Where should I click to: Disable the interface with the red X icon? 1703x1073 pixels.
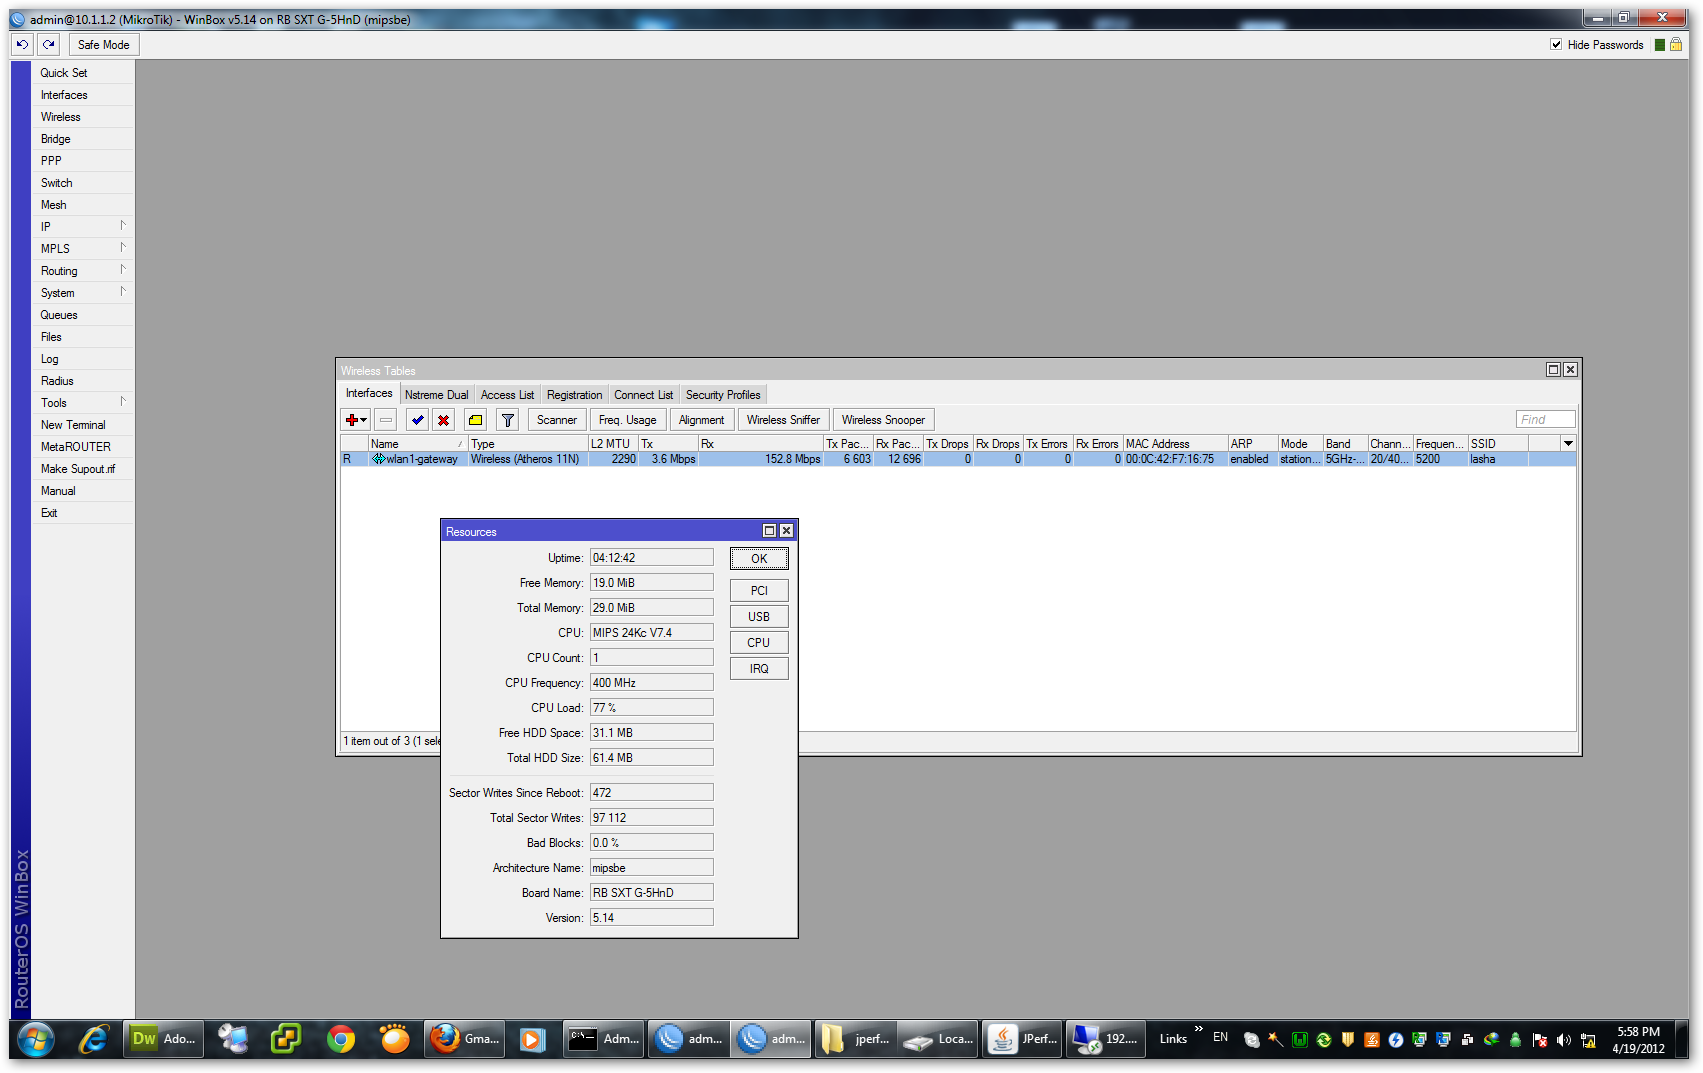coord(444,420)
